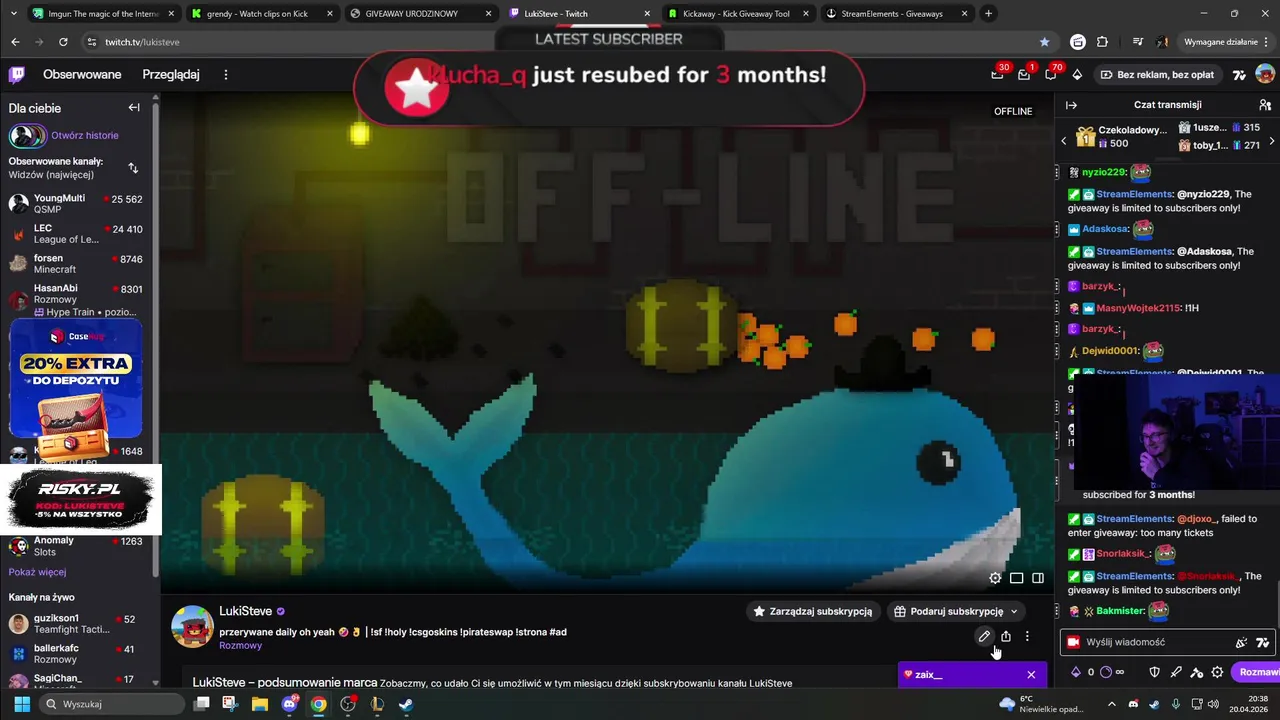The image size is (1280, 720).
Task: Open the Get Bits diamond icon
Action: point(1077,75)
